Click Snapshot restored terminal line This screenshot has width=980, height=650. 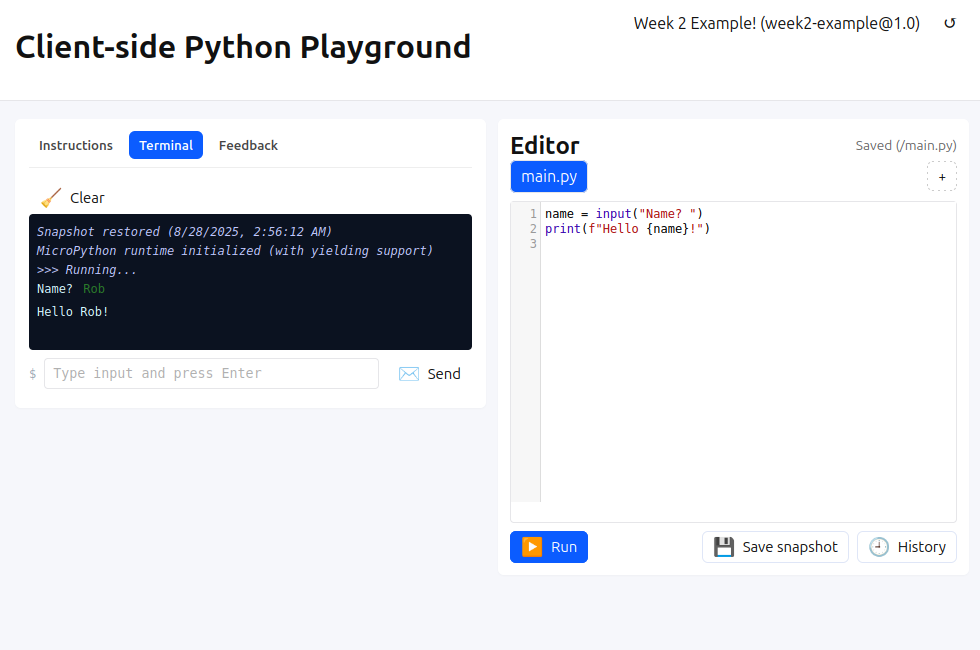(184, 231)
